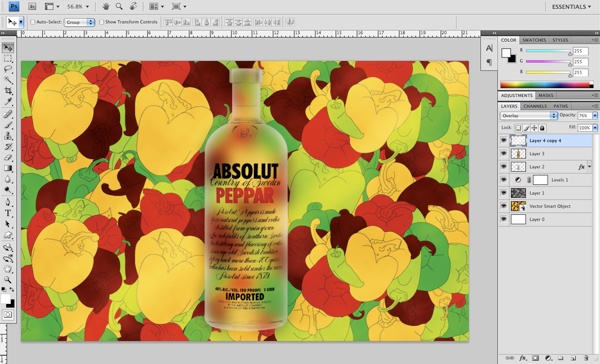Select the Adjustments tab
600x364 pixels.
click(x=517, y=95)
